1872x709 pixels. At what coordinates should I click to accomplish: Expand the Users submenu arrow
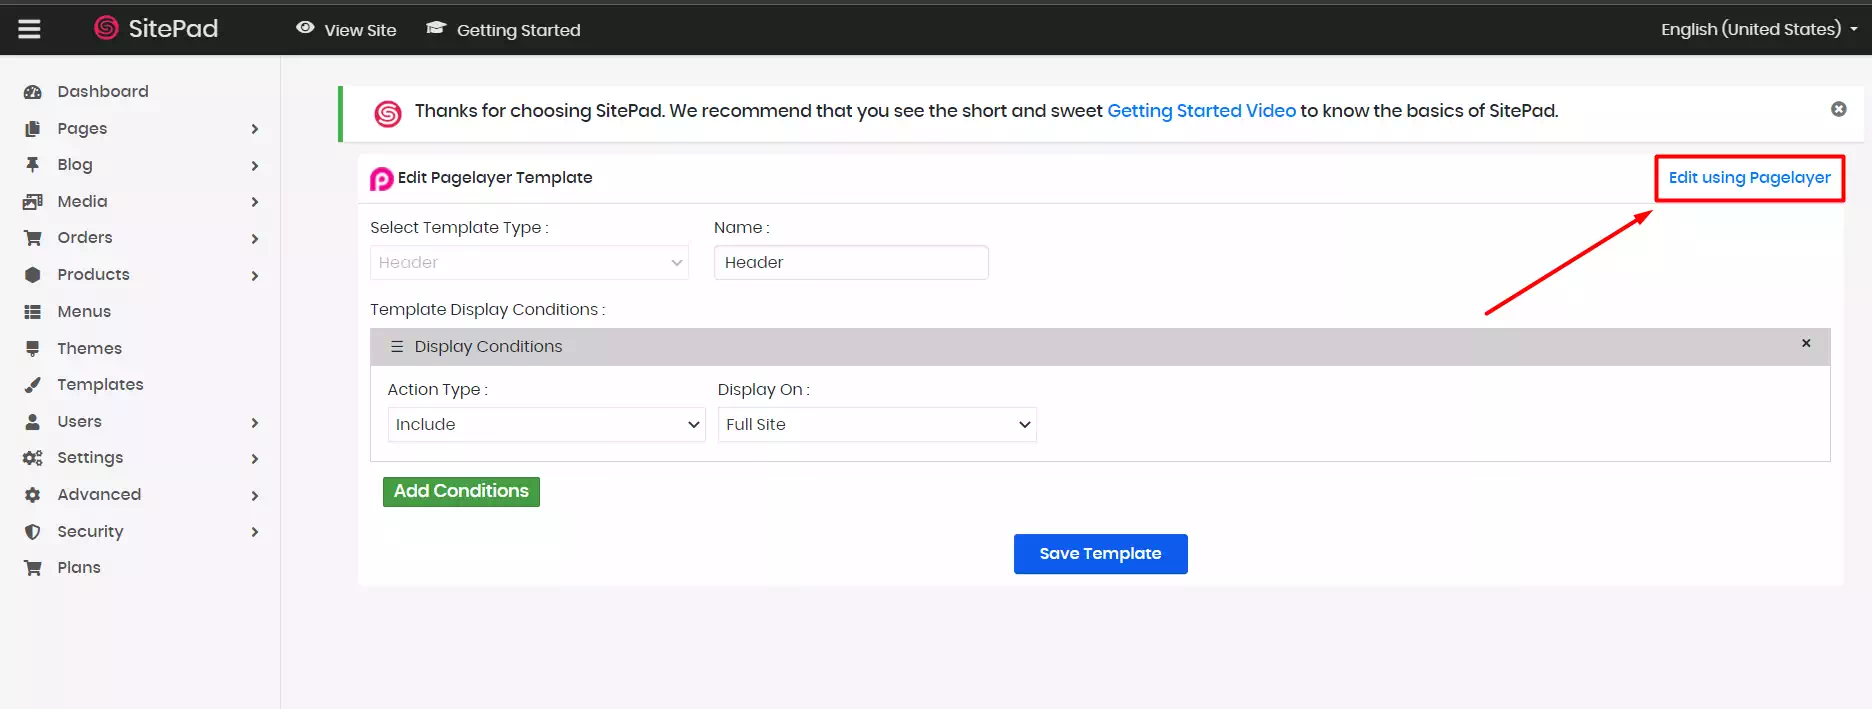click(x=255, y=423)
